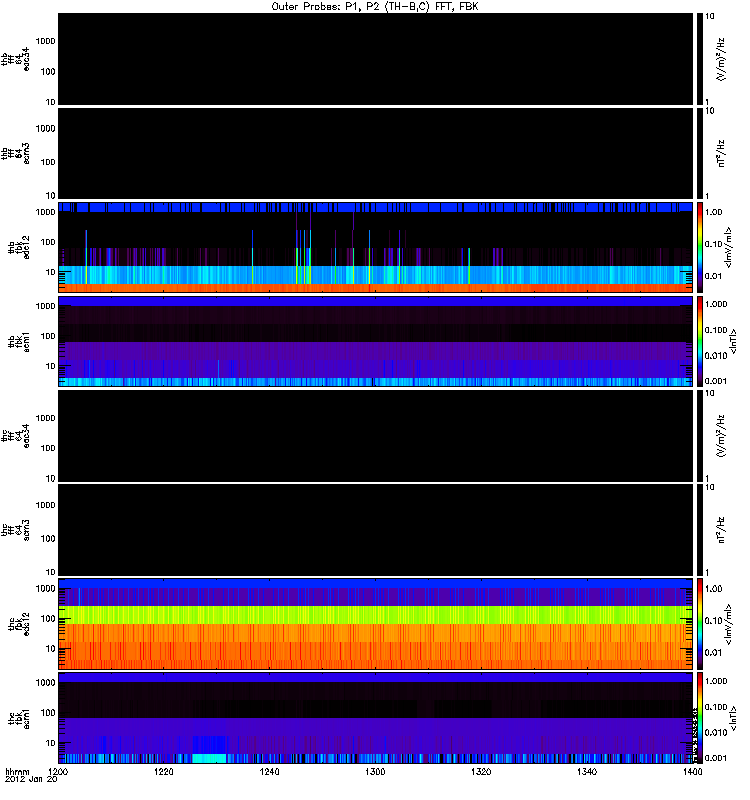Viewport: 750px width, 800px height.
Task: Click the 'nT²/Hz' unit label of thb scm3
Action: (x=721, y=153)
